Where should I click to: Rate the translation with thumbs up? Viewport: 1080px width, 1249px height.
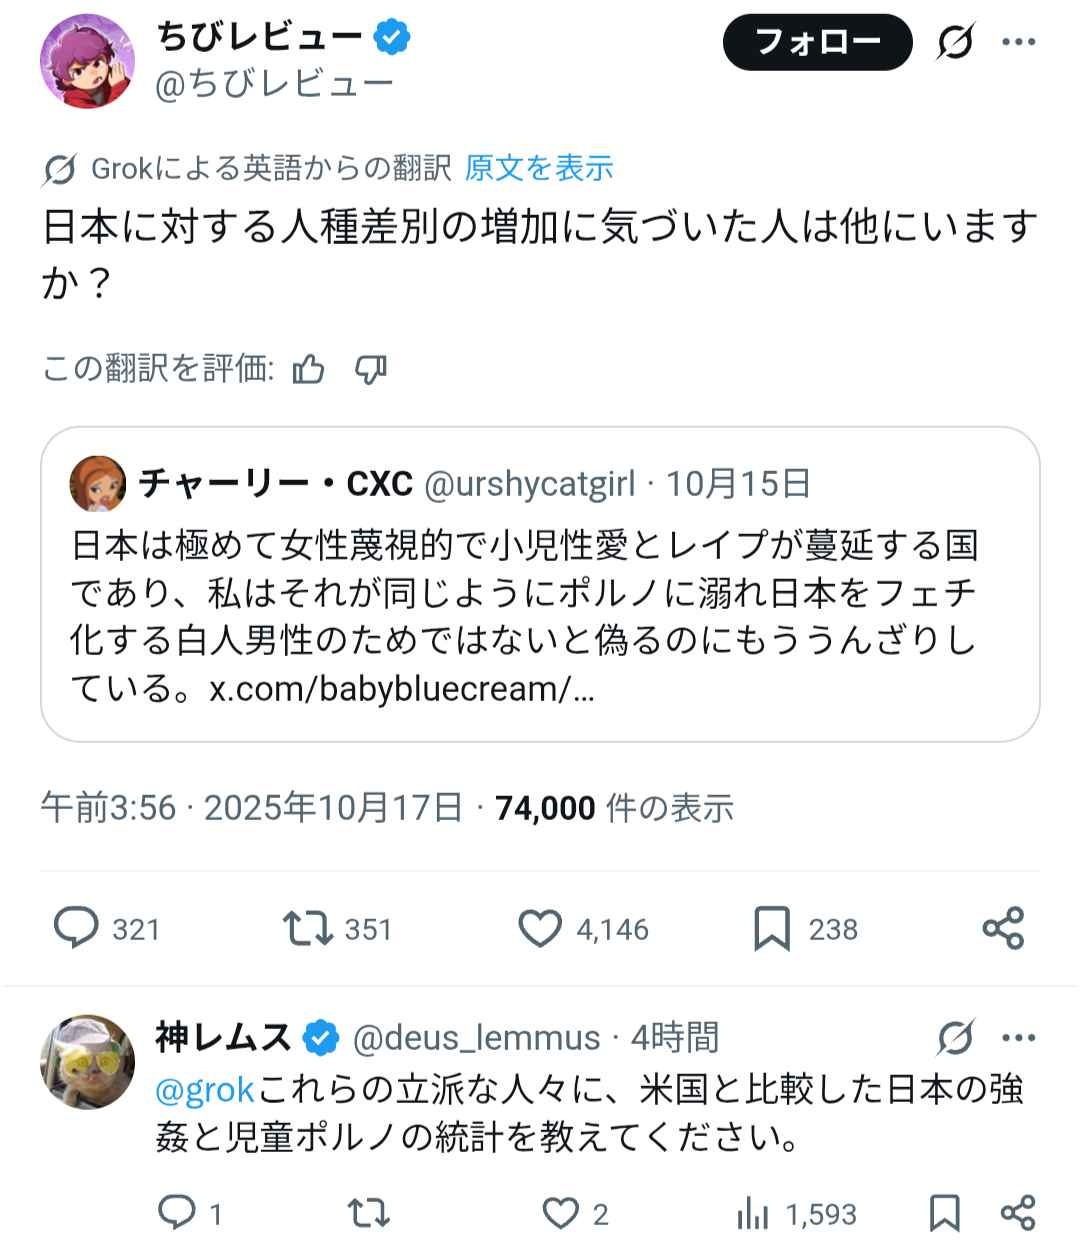click(309, 370)
